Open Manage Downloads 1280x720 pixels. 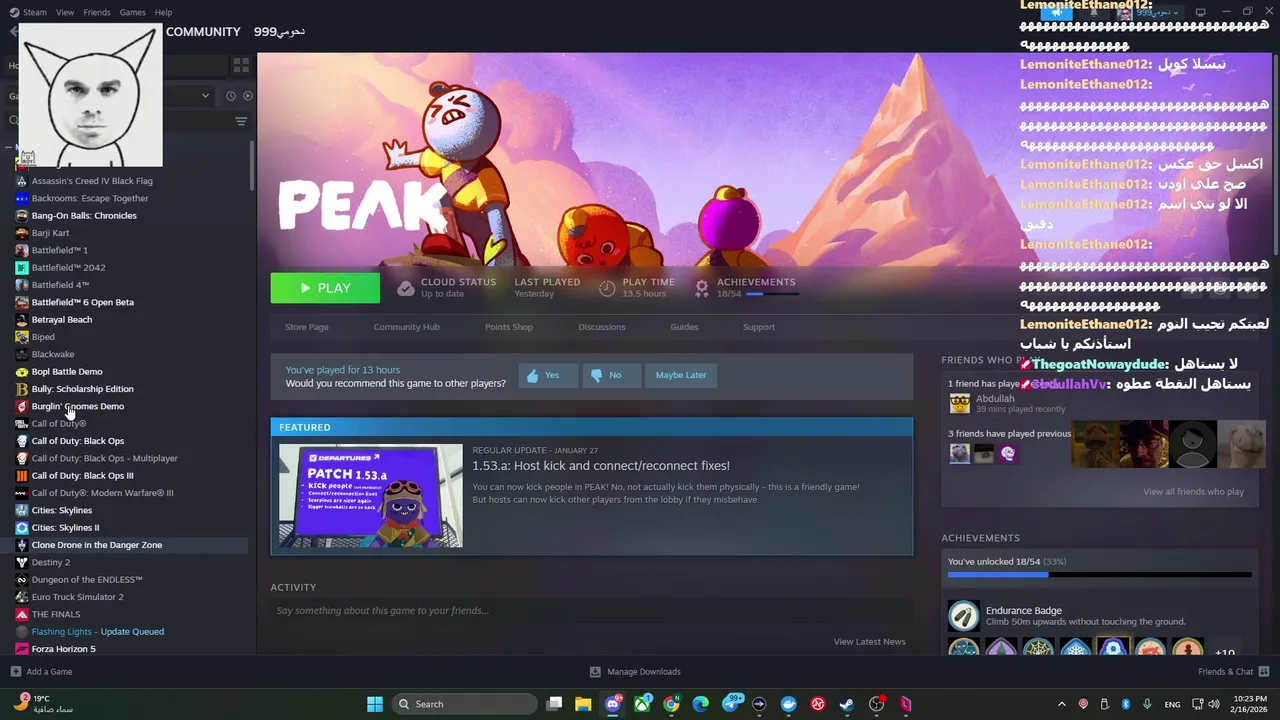click(x=635, y=672)
